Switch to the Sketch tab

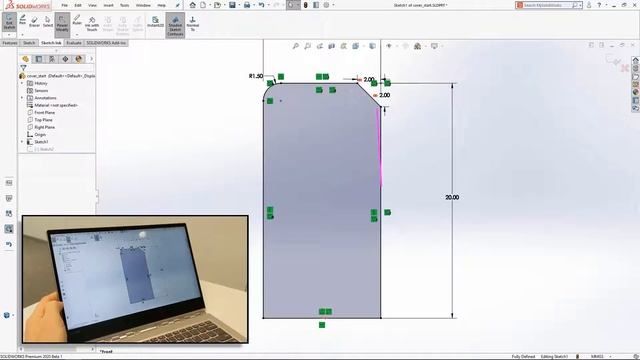click(x=29, y=43)
